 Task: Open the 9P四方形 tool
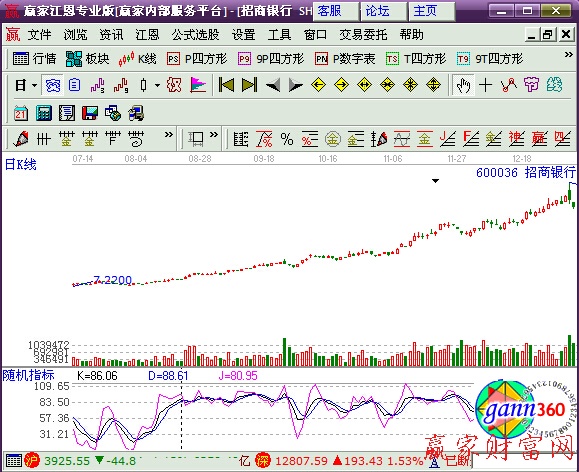(x=271, y=59)
